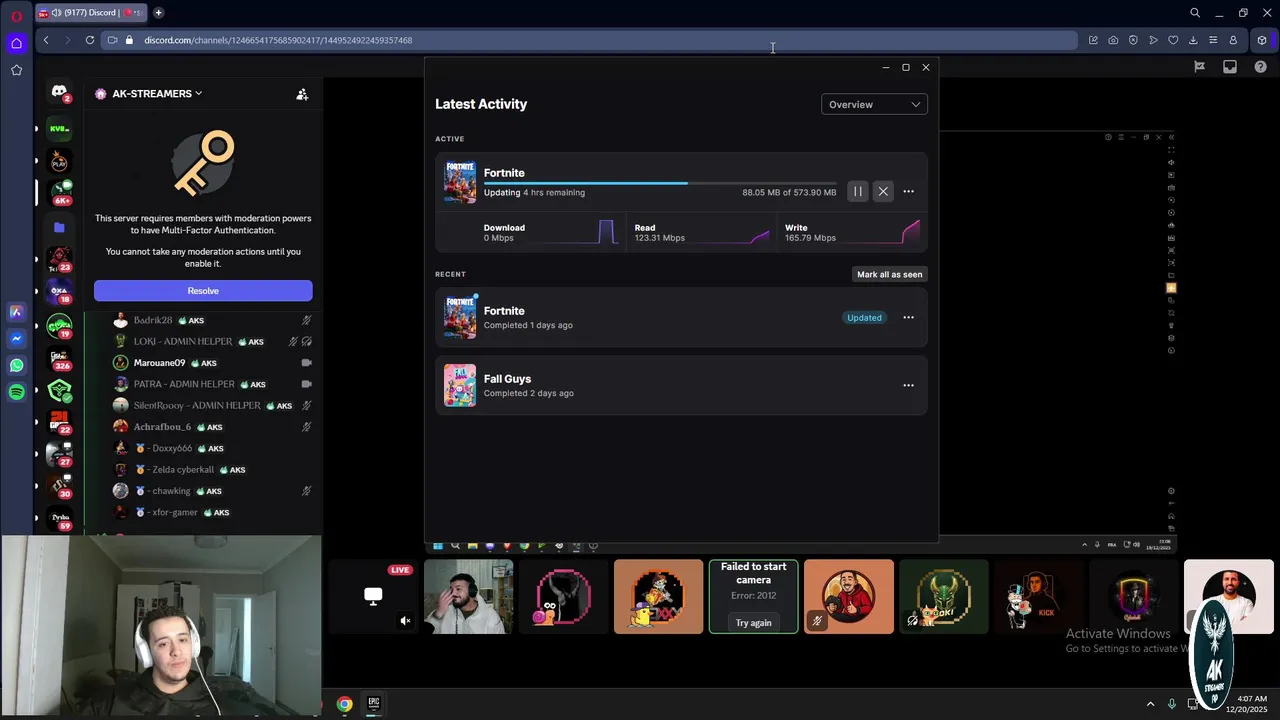
Task: Open Discord direct messages home icon
Action: click(x=59, y=92)
